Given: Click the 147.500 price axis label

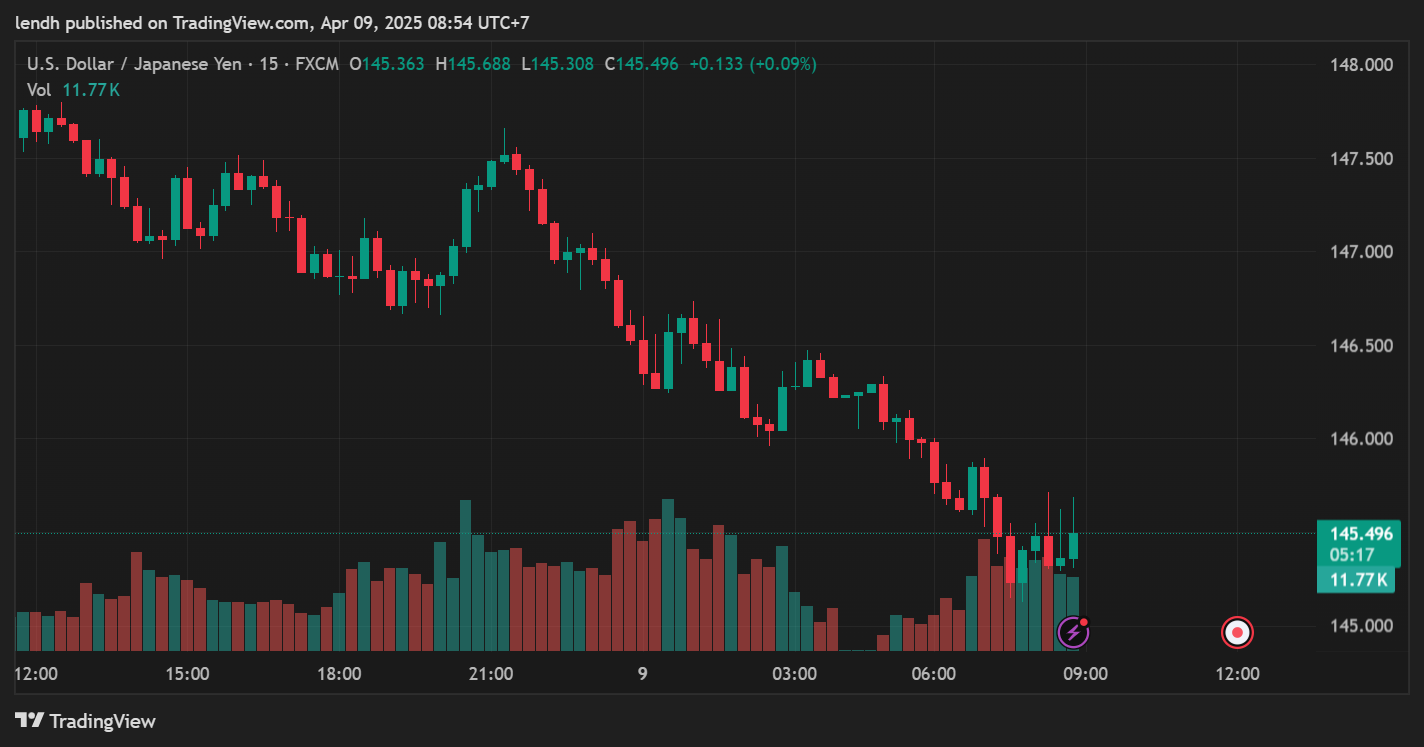Looking at the screenshot, I should tap(1361, 158).
